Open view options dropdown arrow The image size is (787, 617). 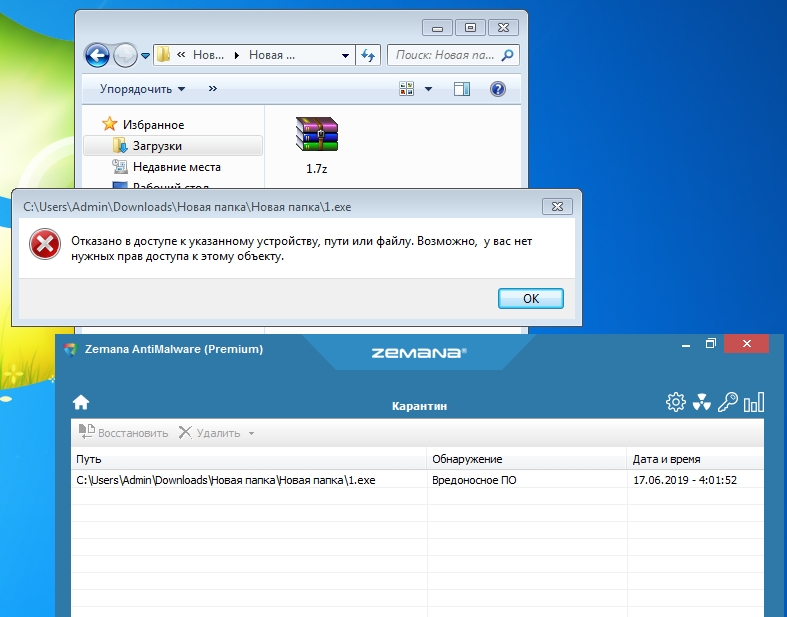click(x=428, y=89)
